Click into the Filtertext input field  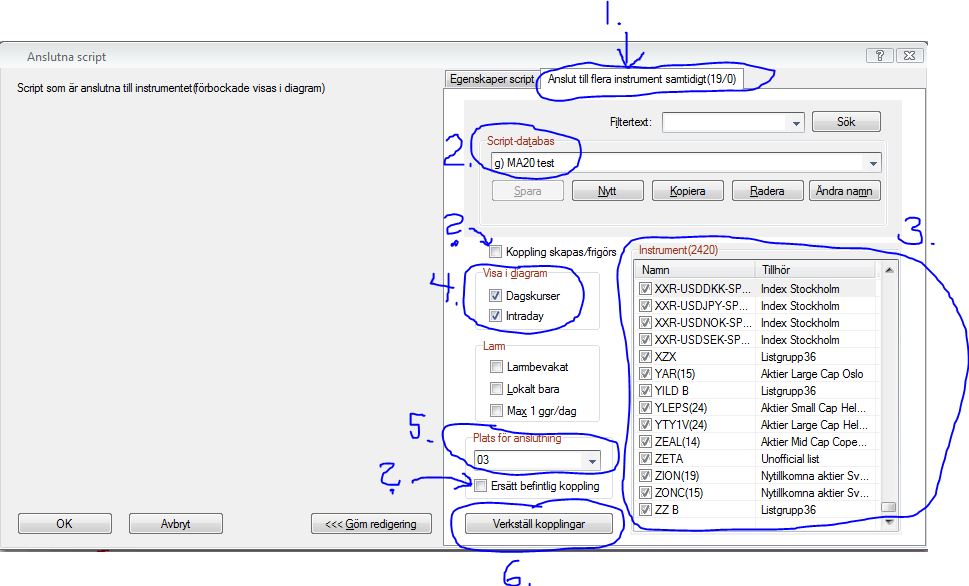(x=725, y=122)
